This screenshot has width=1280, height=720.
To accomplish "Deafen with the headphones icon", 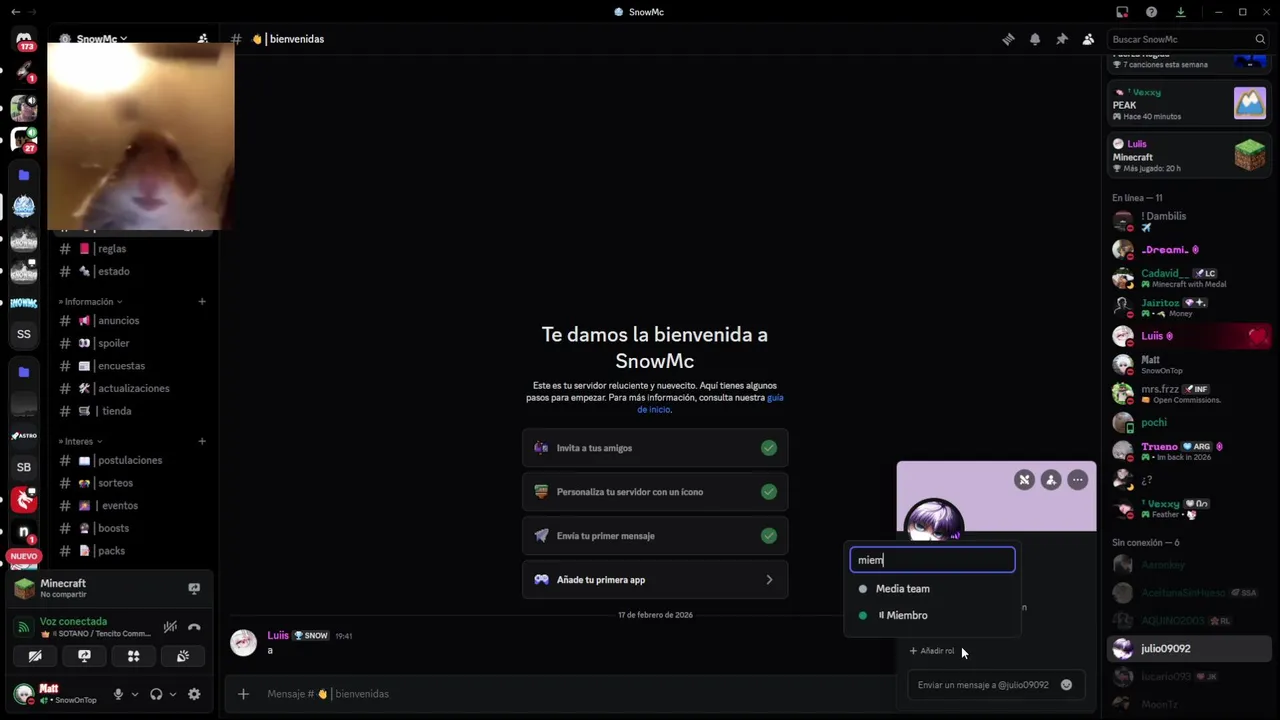I will tap(156, 694).
